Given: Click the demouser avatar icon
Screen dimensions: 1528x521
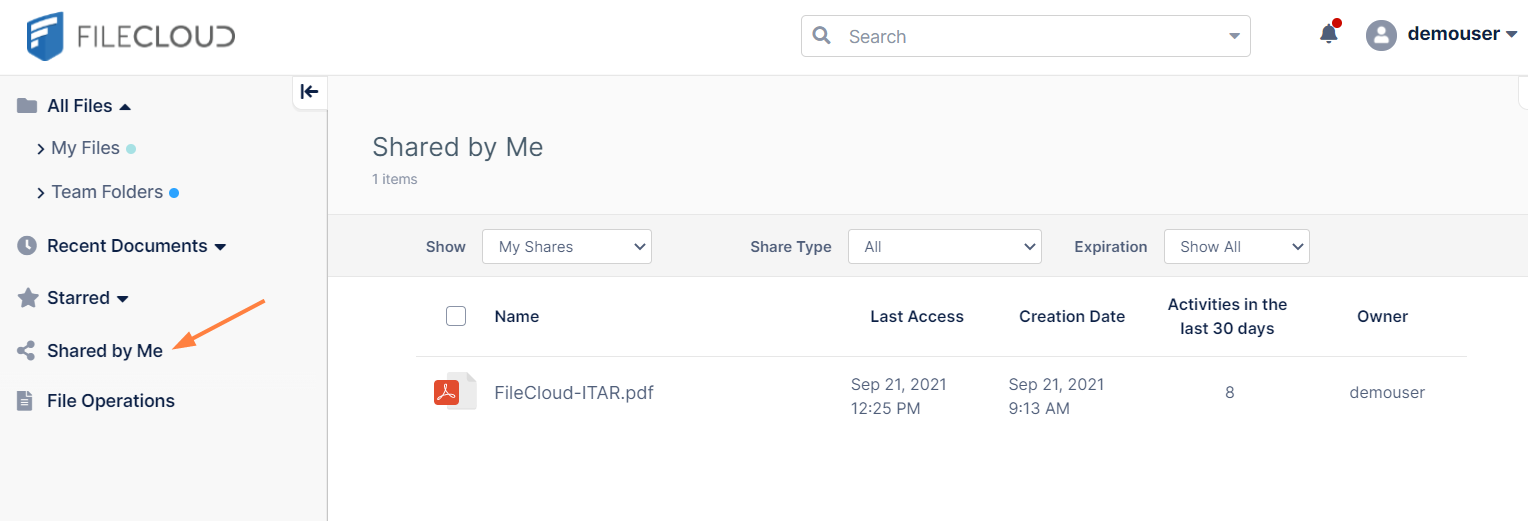Looking at the screenshot, I should pos(1381,36).
